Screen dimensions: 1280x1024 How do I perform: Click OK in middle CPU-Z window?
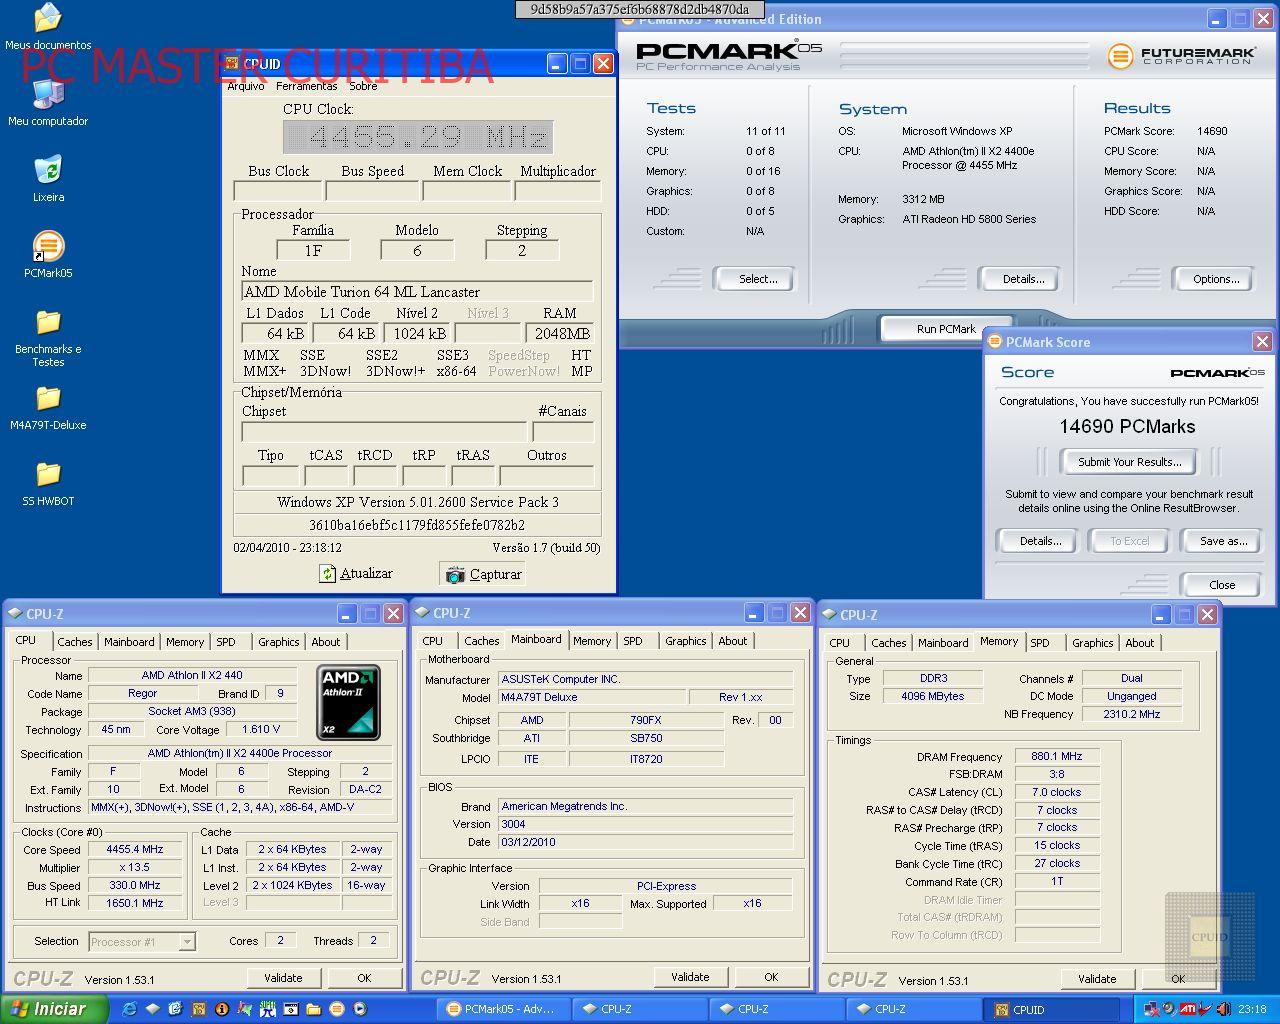pos(771,977)
